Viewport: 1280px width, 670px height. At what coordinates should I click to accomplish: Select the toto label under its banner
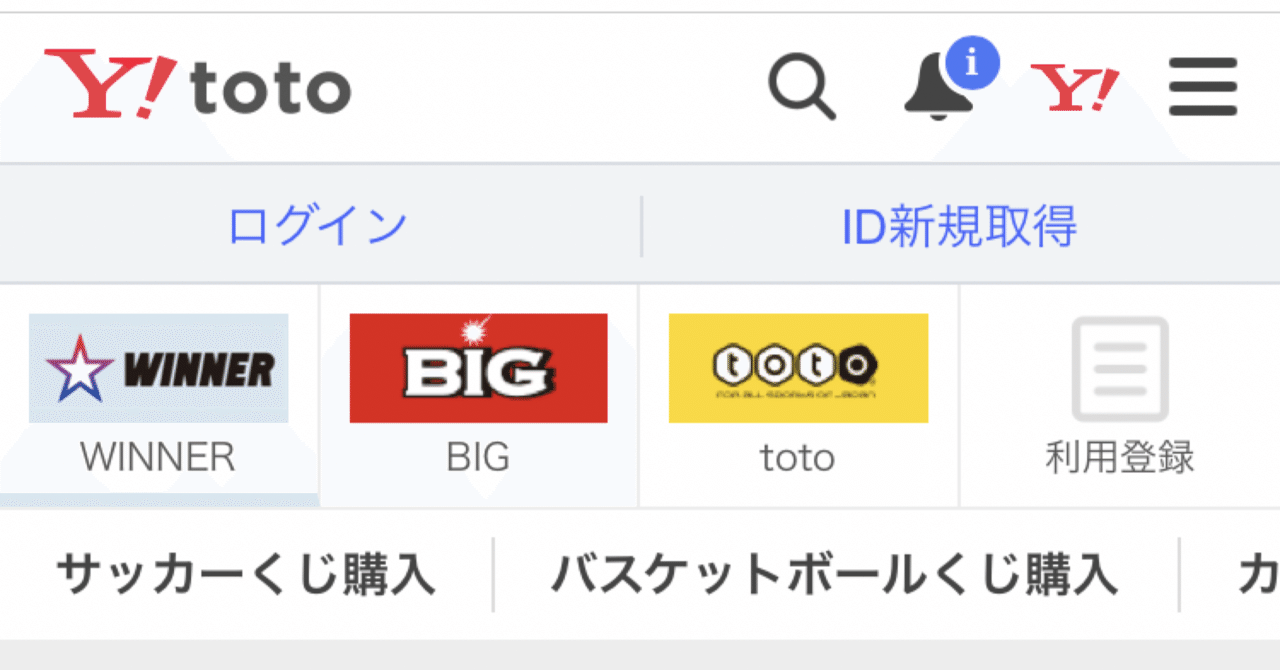click(x=798, y=457)
